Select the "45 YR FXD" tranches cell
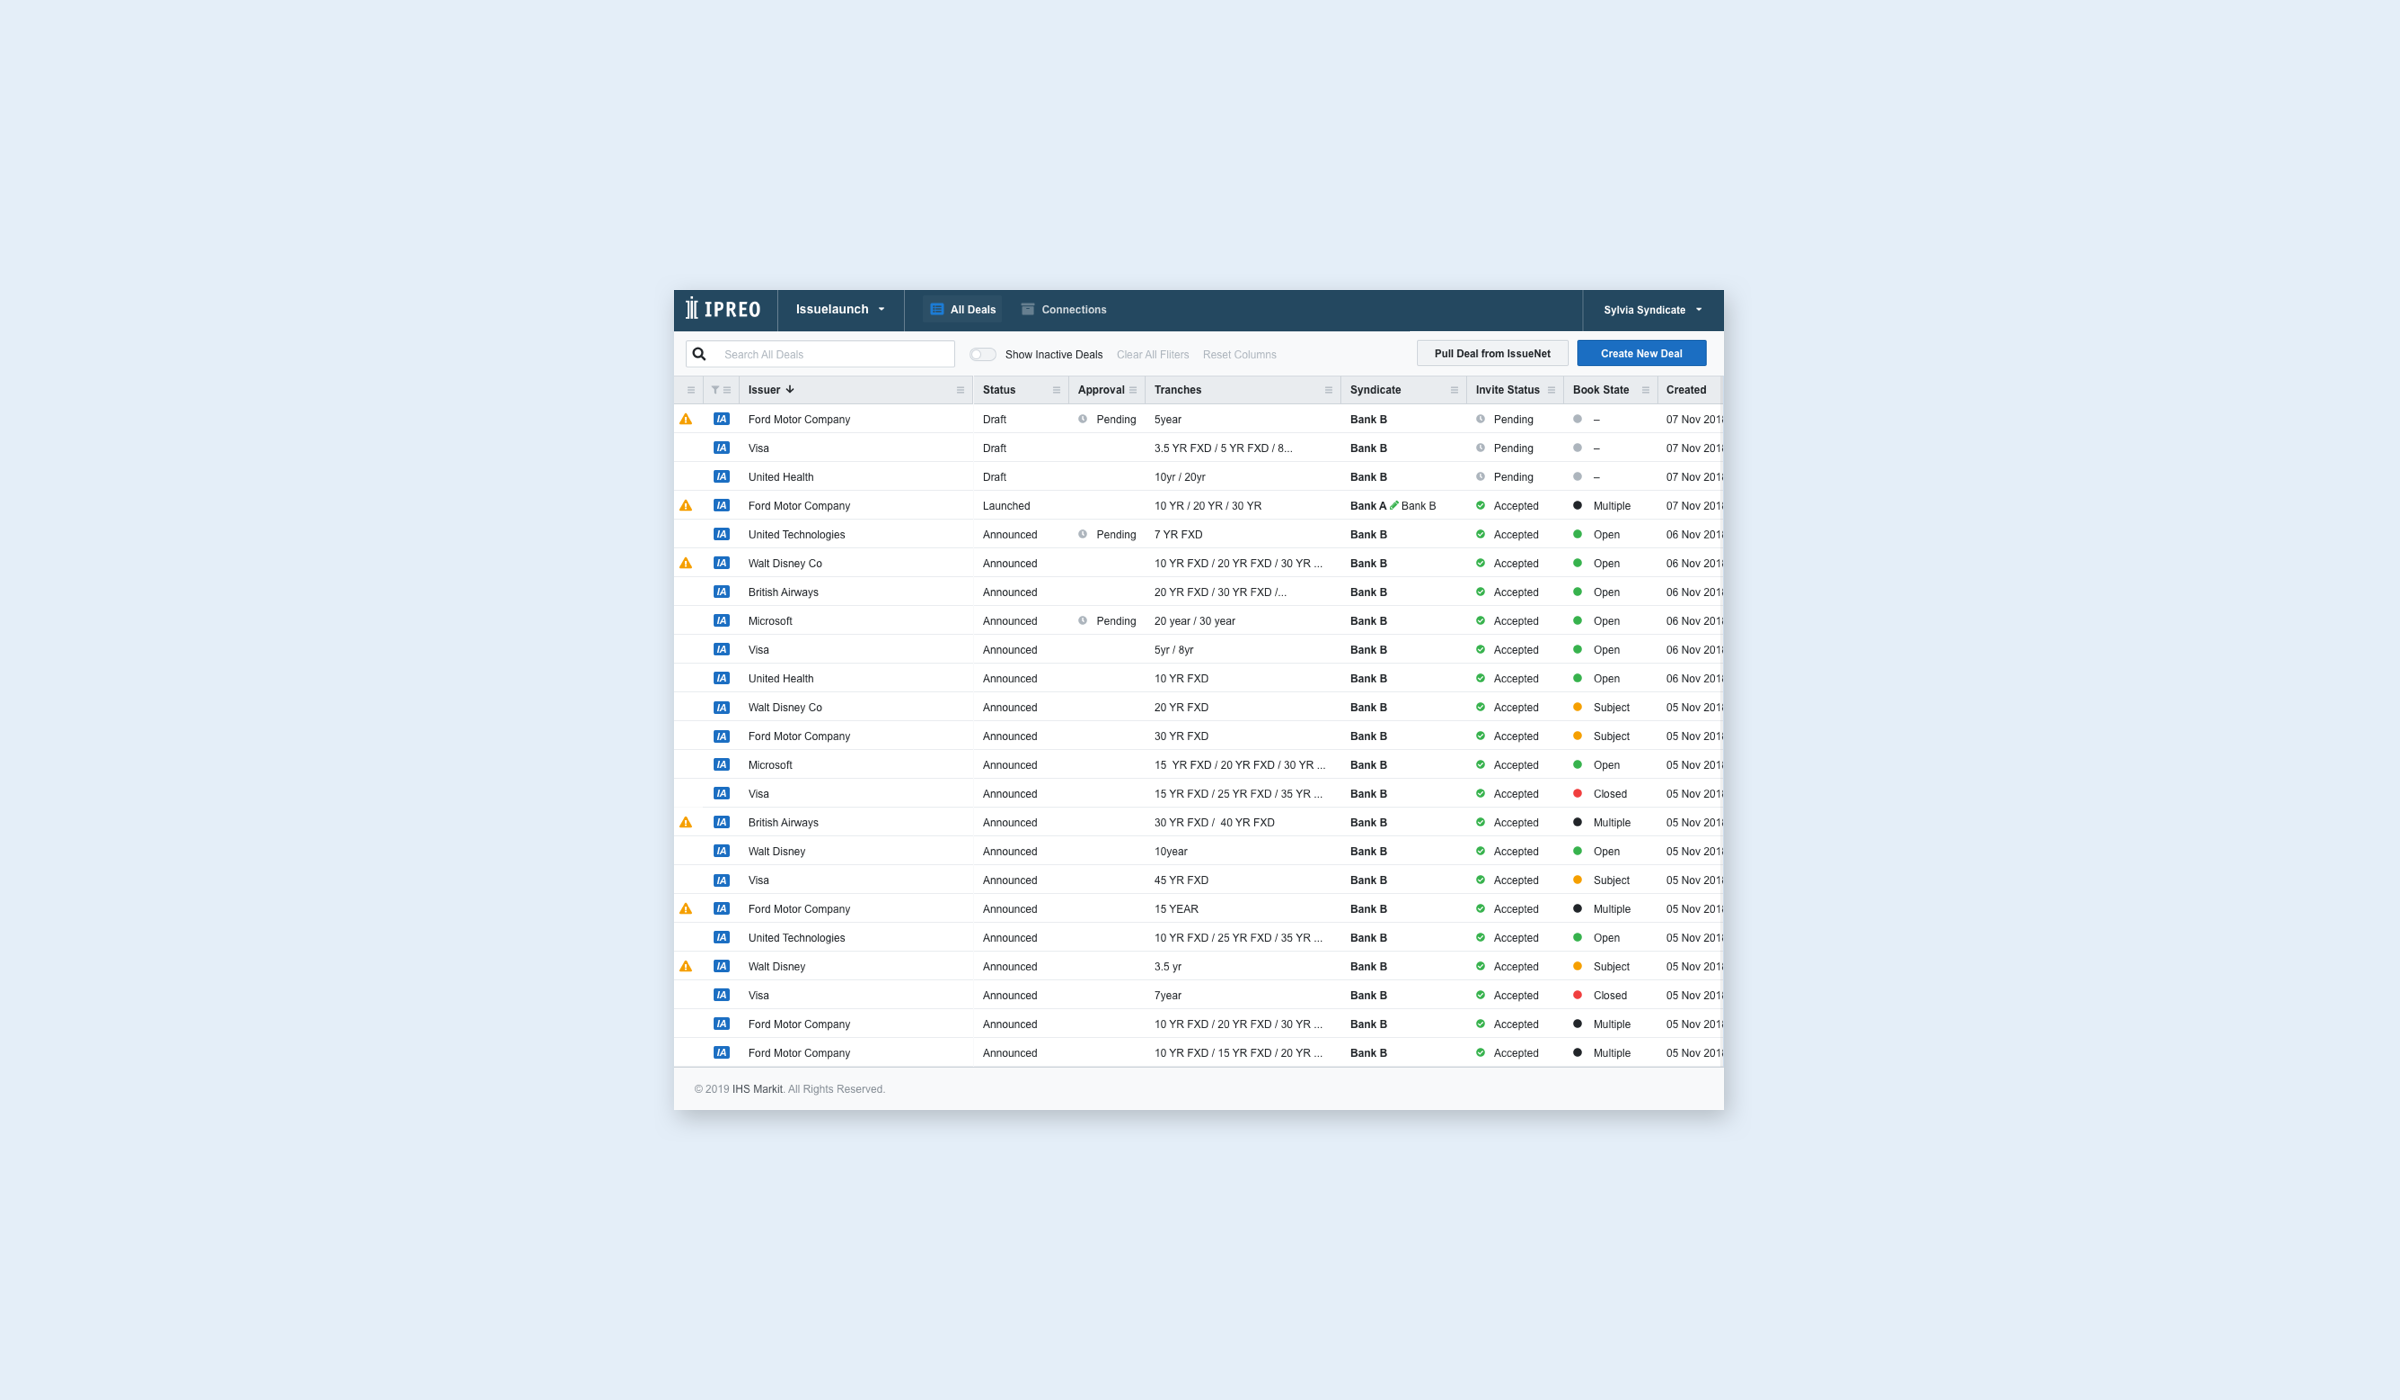Viewport: 2400px width, 1400px height. 1181,880
